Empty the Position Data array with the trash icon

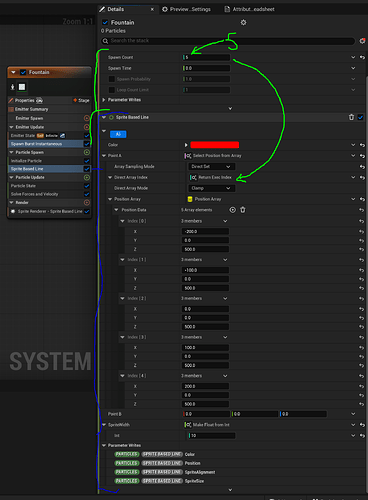pos(243,210)
